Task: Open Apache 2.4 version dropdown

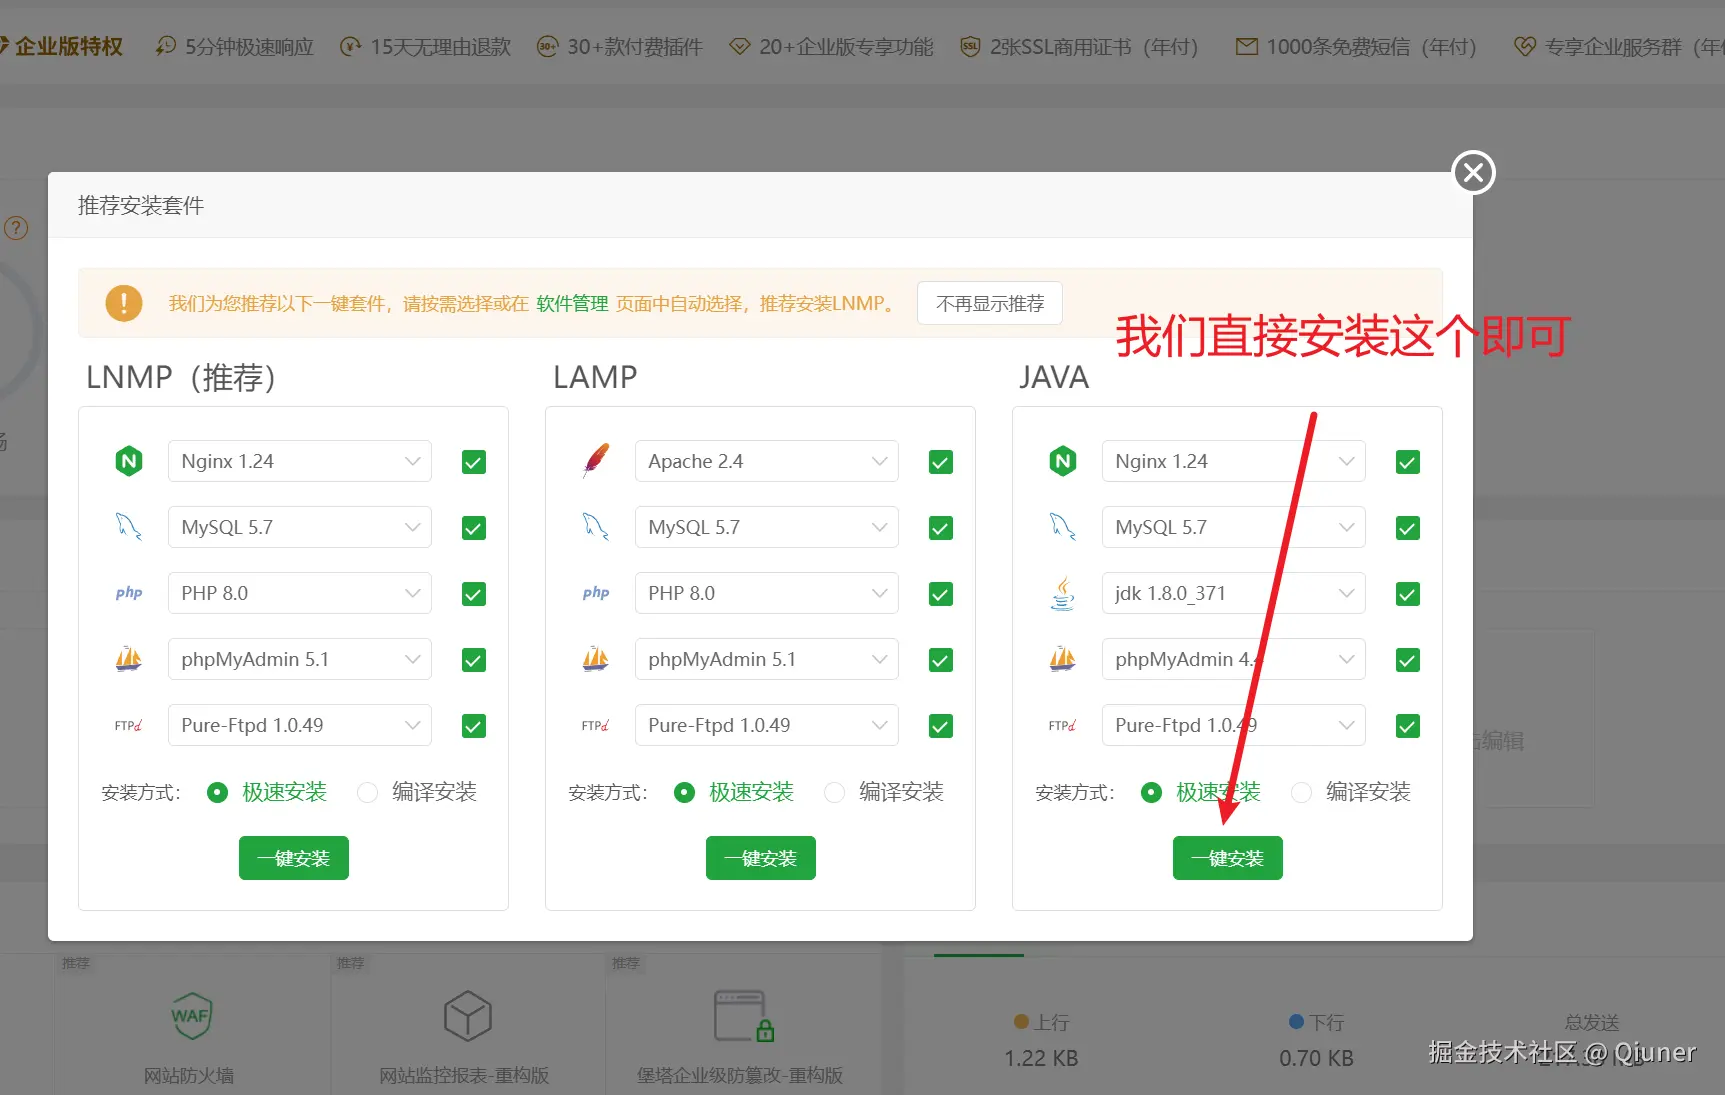Action: tap(767, 461)
